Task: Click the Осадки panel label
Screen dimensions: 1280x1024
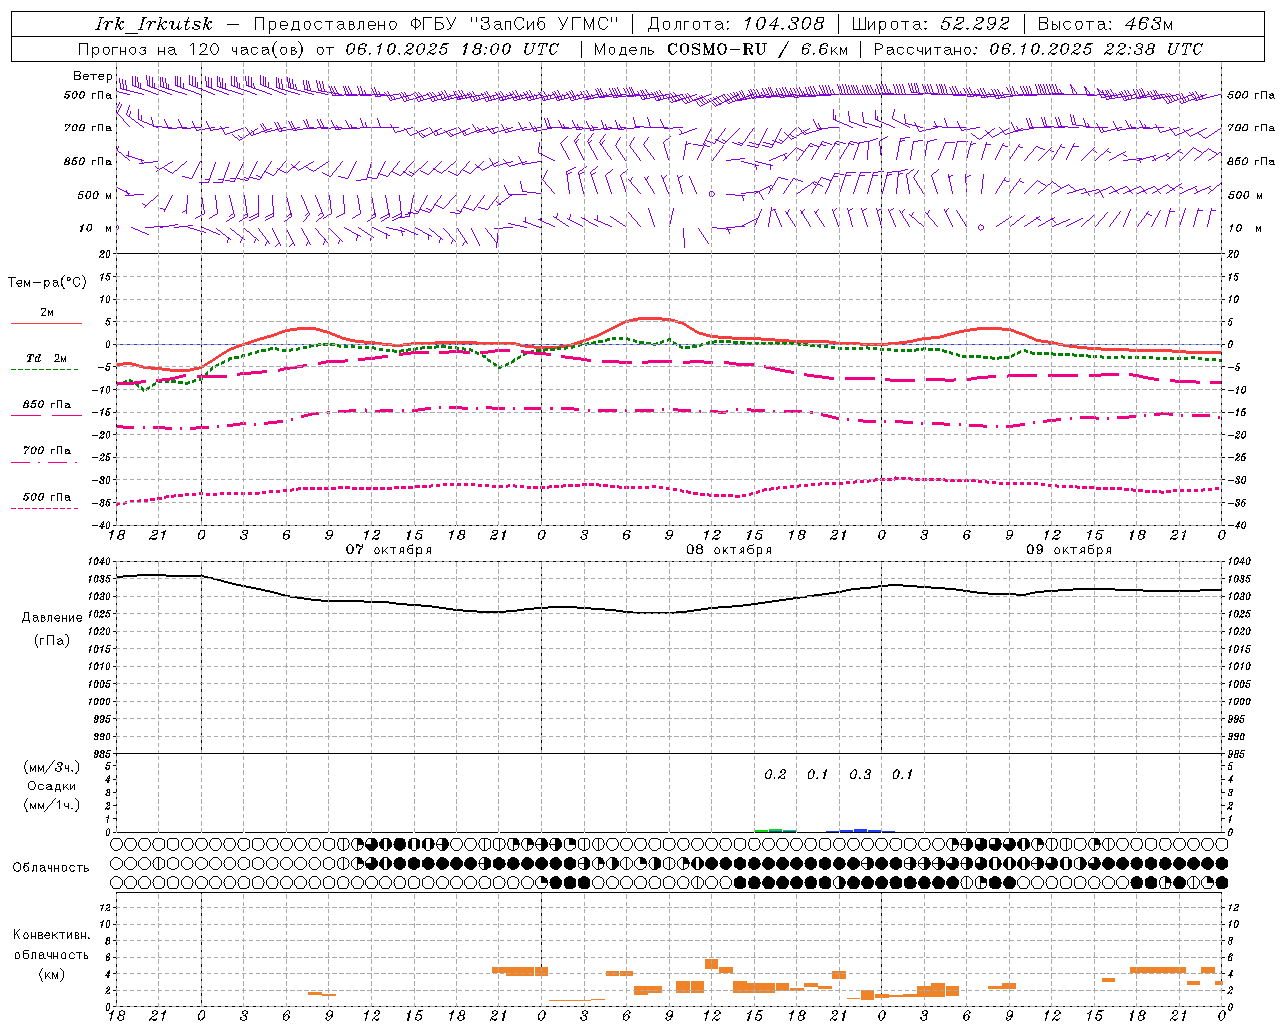Action: coord(52,786)
